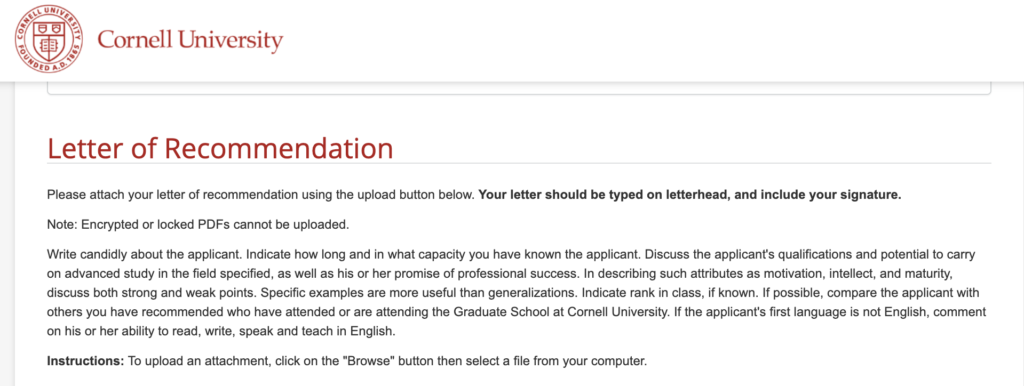Click the horizontal rule under the heading
1024x386 pixels.
(x=519, y=163)
